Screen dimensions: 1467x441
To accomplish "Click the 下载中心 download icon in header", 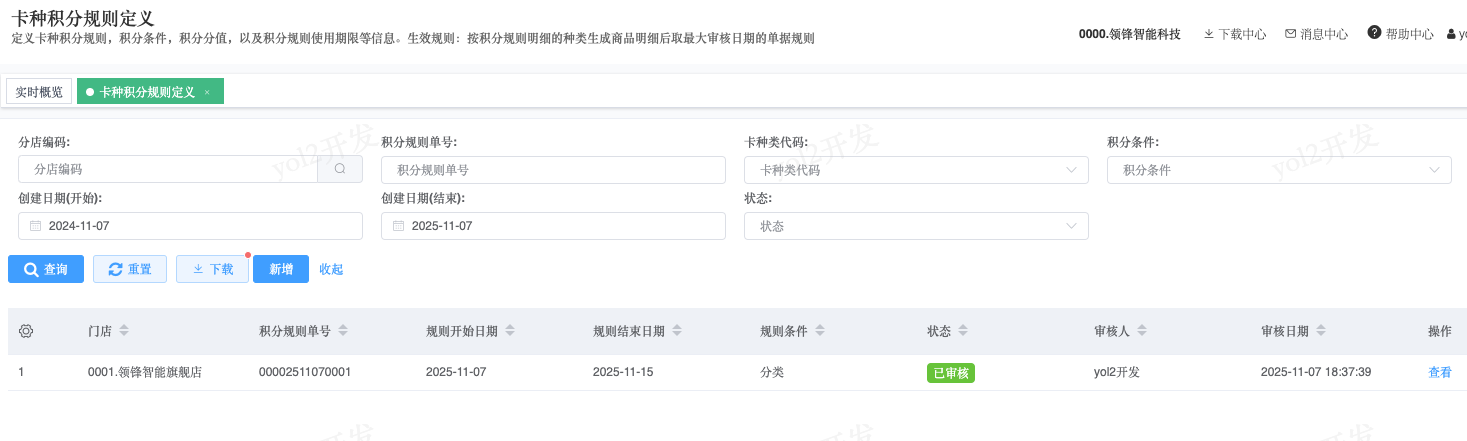I will 1208,34.
